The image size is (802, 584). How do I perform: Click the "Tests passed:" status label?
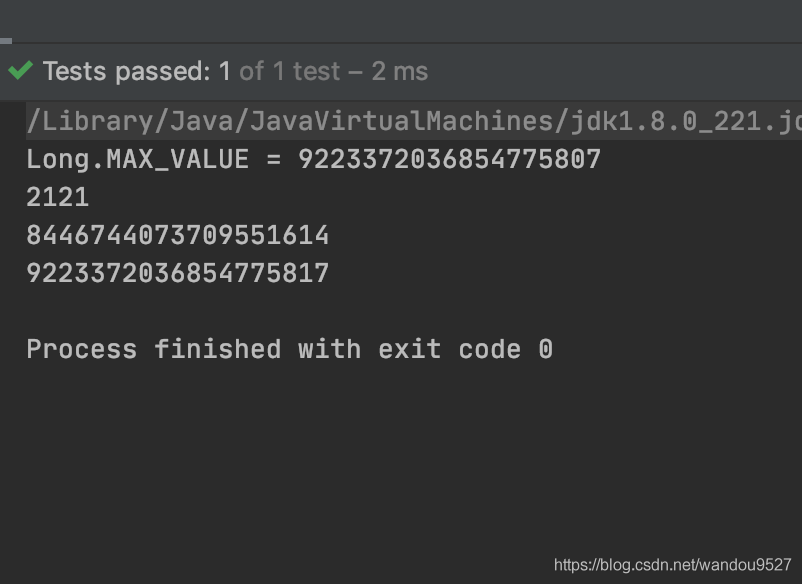pyautogui.click(x=127, y=72)
